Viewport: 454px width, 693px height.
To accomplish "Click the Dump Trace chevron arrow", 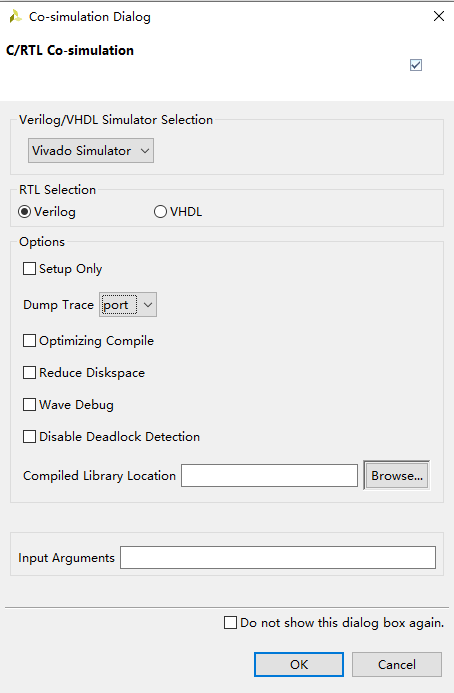I will click(148, 305).
